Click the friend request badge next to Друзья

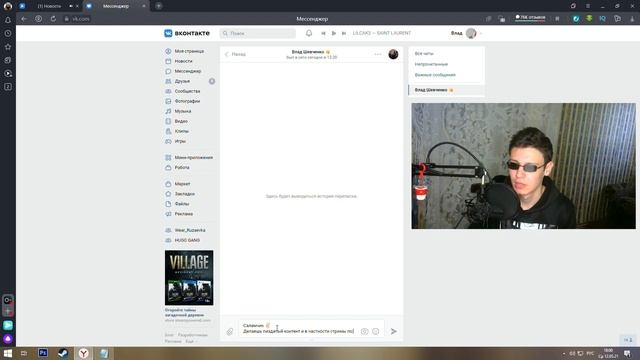coord(212,81)
